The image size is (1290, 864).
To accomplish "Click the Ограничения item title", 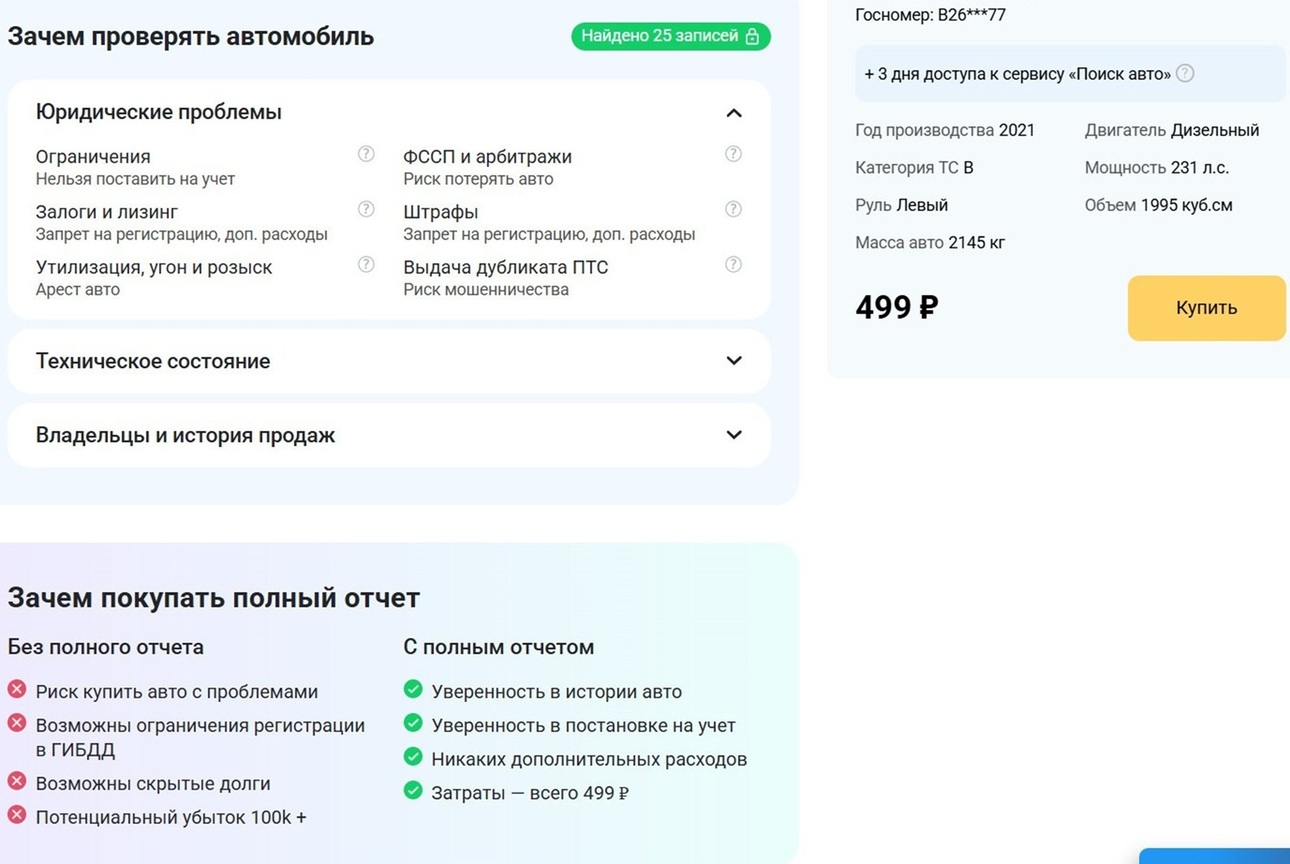I will click(x=93, y=157).
